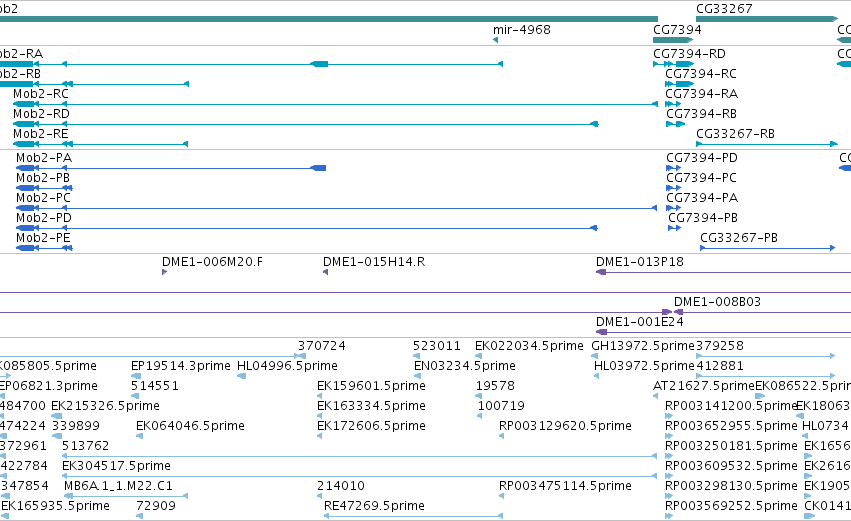Click the Mob2-PA protein label
851x521 pixels.
[x=44, y=158]
